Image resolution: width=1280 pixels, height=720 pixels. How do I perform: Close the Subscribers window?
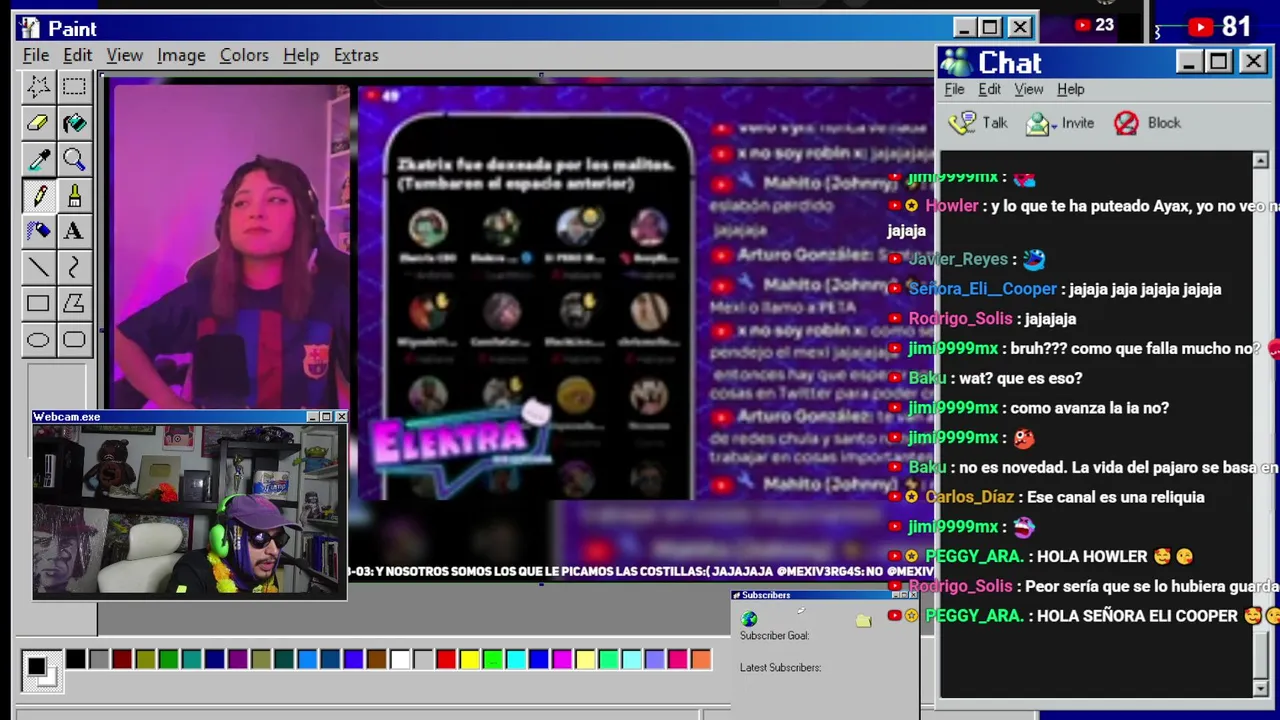[x=913, y=595]
